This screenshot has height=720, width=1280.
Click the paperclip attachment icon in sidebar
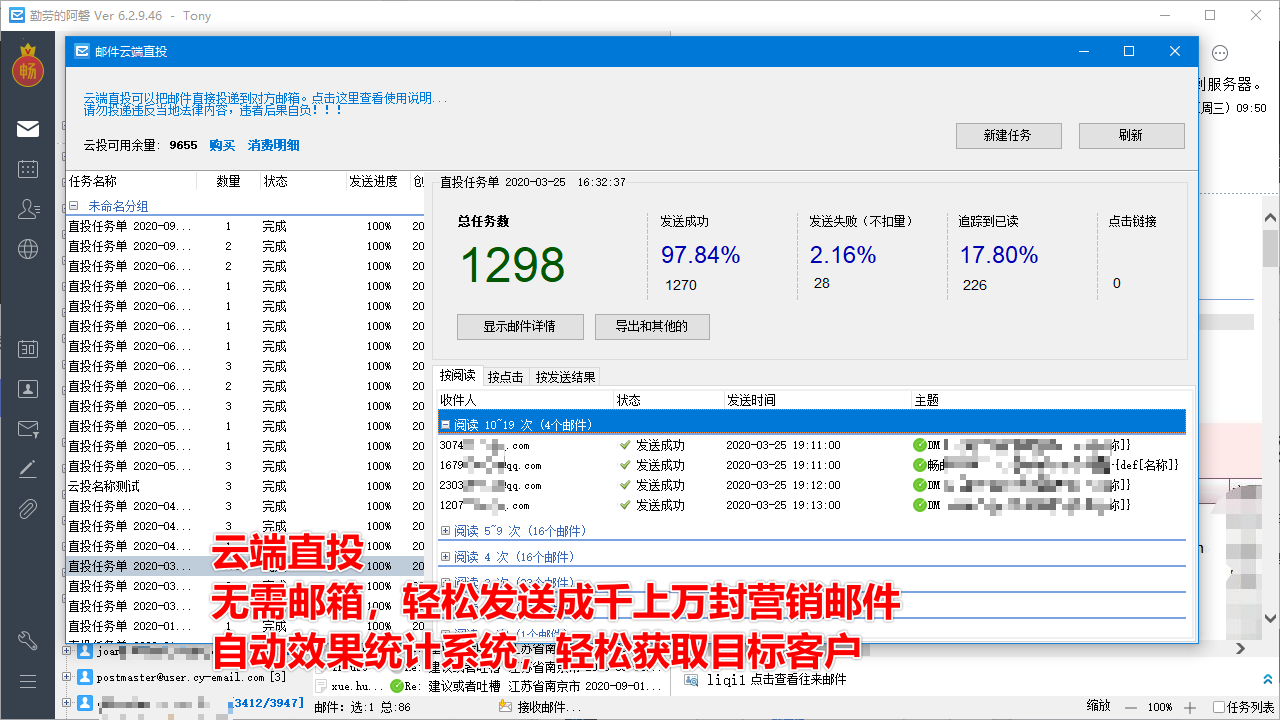(x=28, y=508)
